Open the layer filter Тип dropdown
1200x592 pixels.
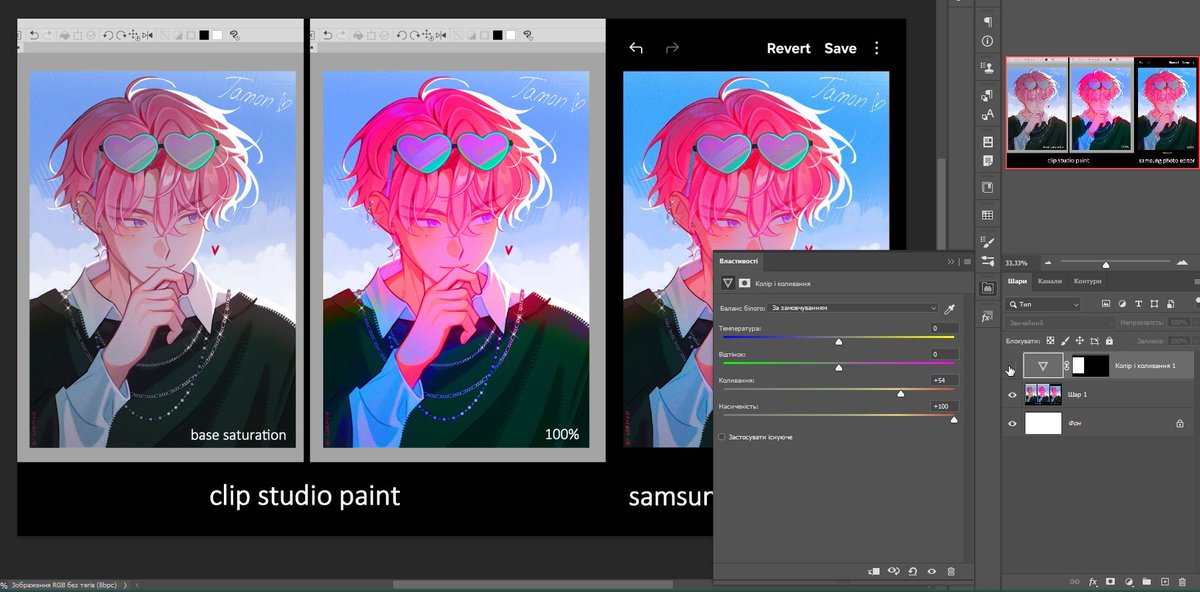[x=1043, y=303]
